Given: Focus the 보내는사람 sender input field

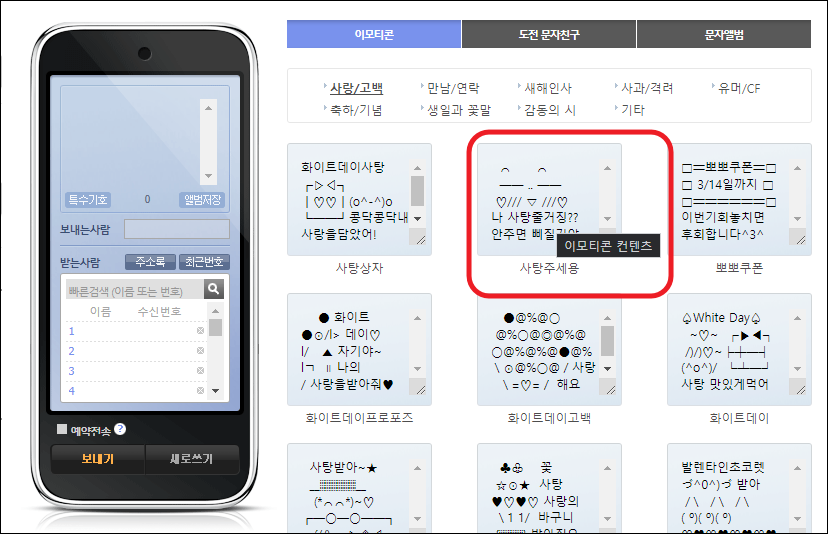Looking at the screenshot, I should pos(177,229).
